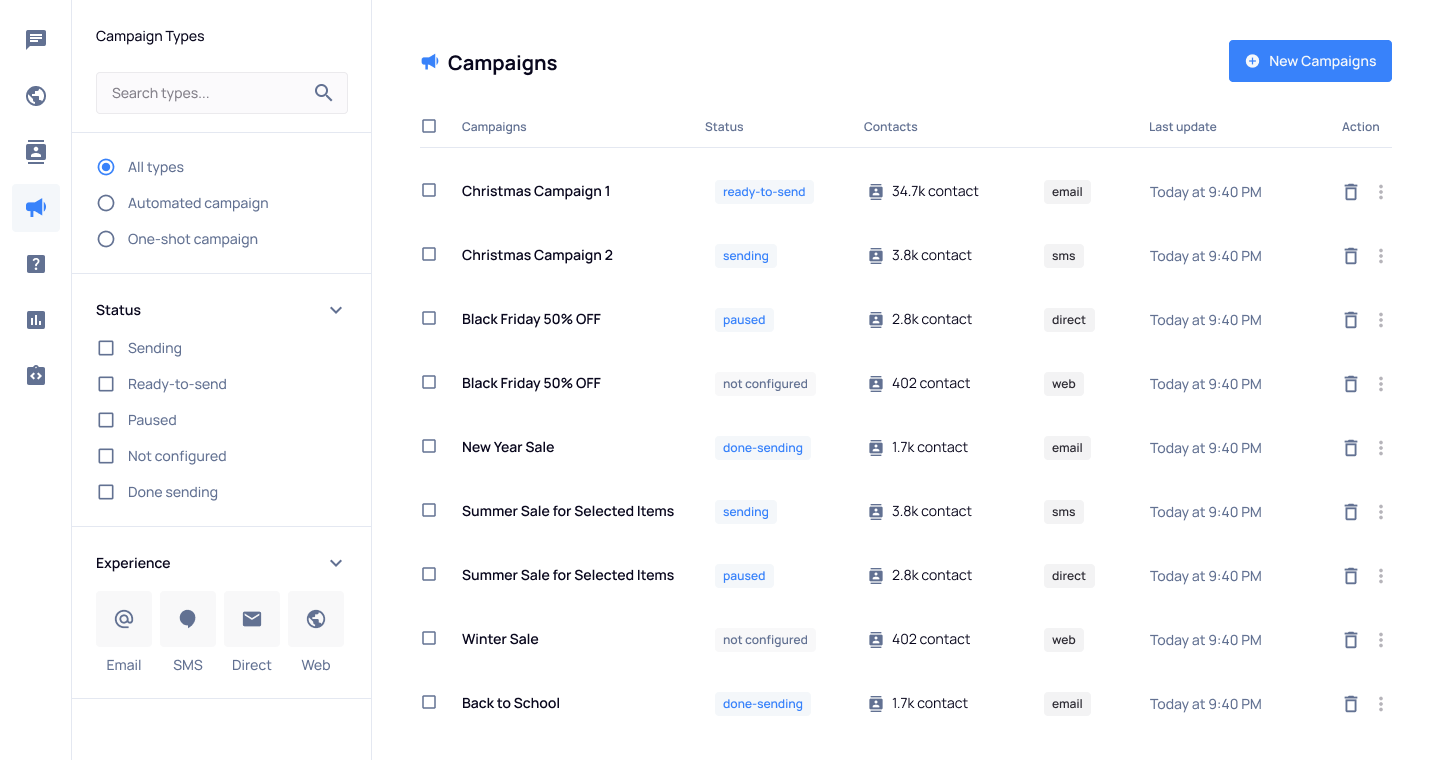Screen dimensions: 1440x760
Task: Open the contacts sidebar icon
Action: pyautogui.click(x=36, y=152)
